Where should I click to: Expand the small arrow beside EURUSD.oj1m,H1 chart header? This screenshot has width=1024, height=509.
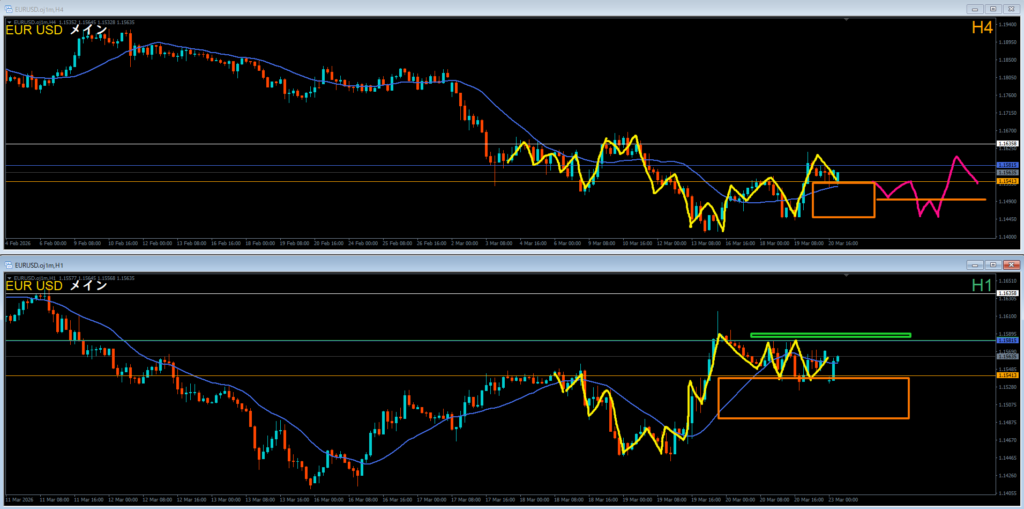coord(9,278)
